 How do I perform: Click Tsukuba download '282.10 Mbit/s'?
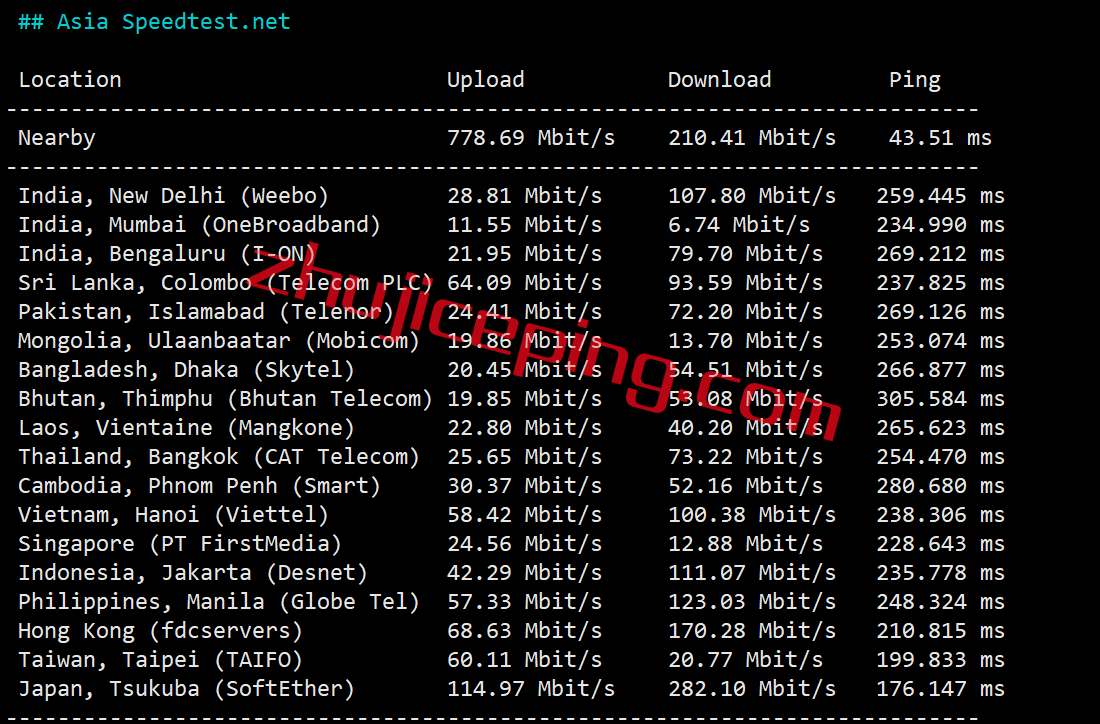click(752, 689)
